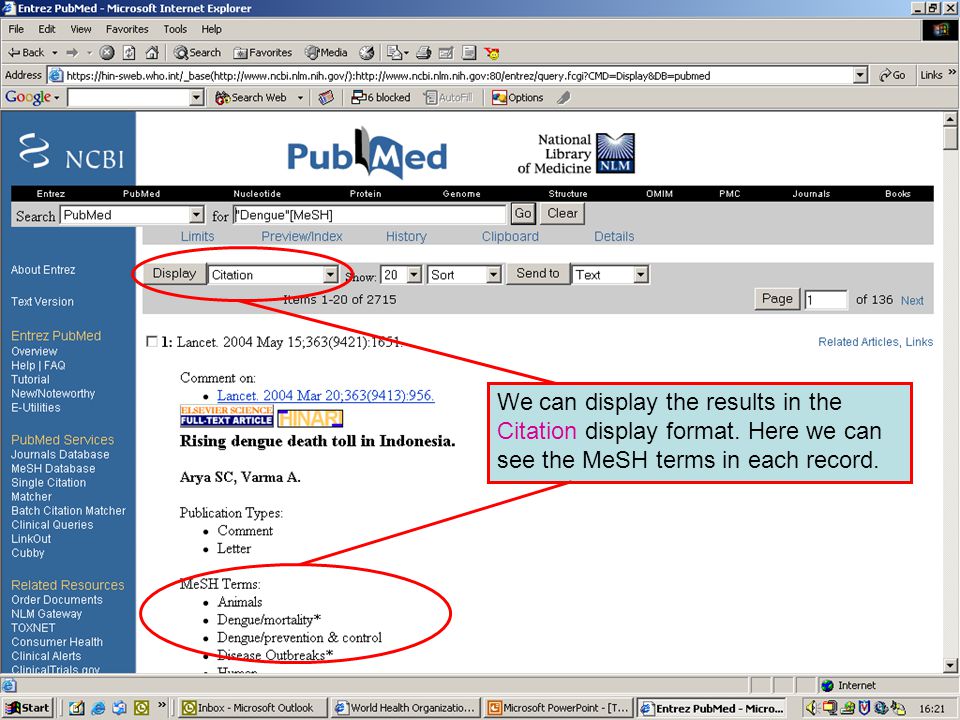Expand the Address bar dropdown arrow

click(860, 75)
